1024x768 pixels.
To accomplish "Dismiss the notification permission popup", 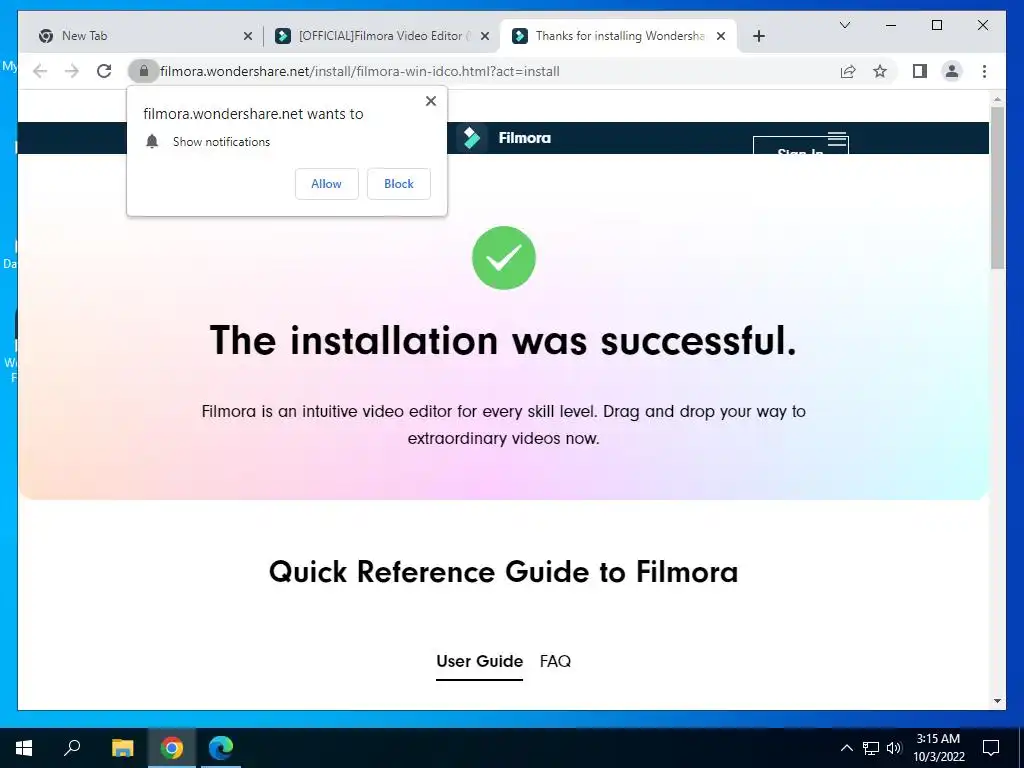I will click(x=430, y=101).
